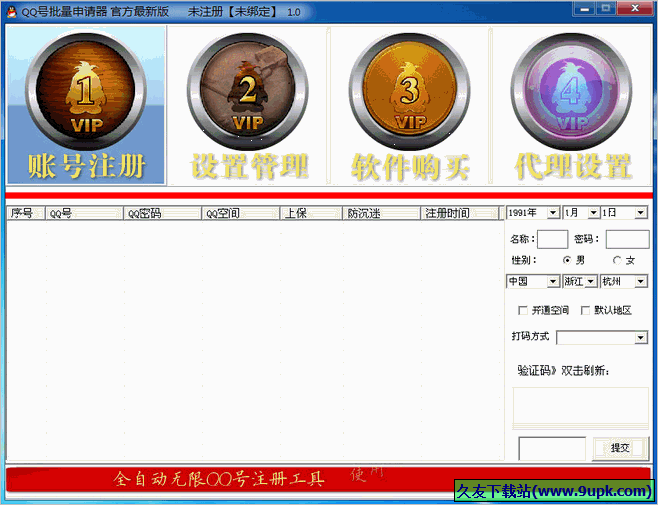Click the 验证码 captcha image area

[x=580, y=408]
